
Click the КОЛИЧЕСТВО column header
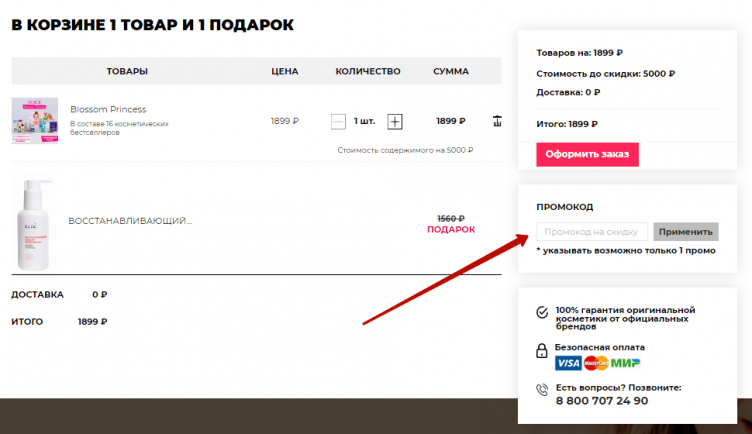pos(368,71)
